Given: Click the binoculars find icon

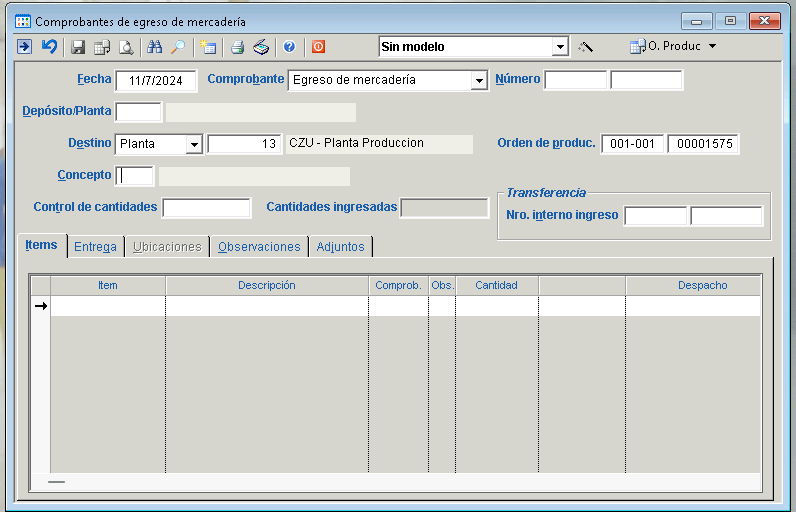Looking at the screenshot, I should coord(154,47).
